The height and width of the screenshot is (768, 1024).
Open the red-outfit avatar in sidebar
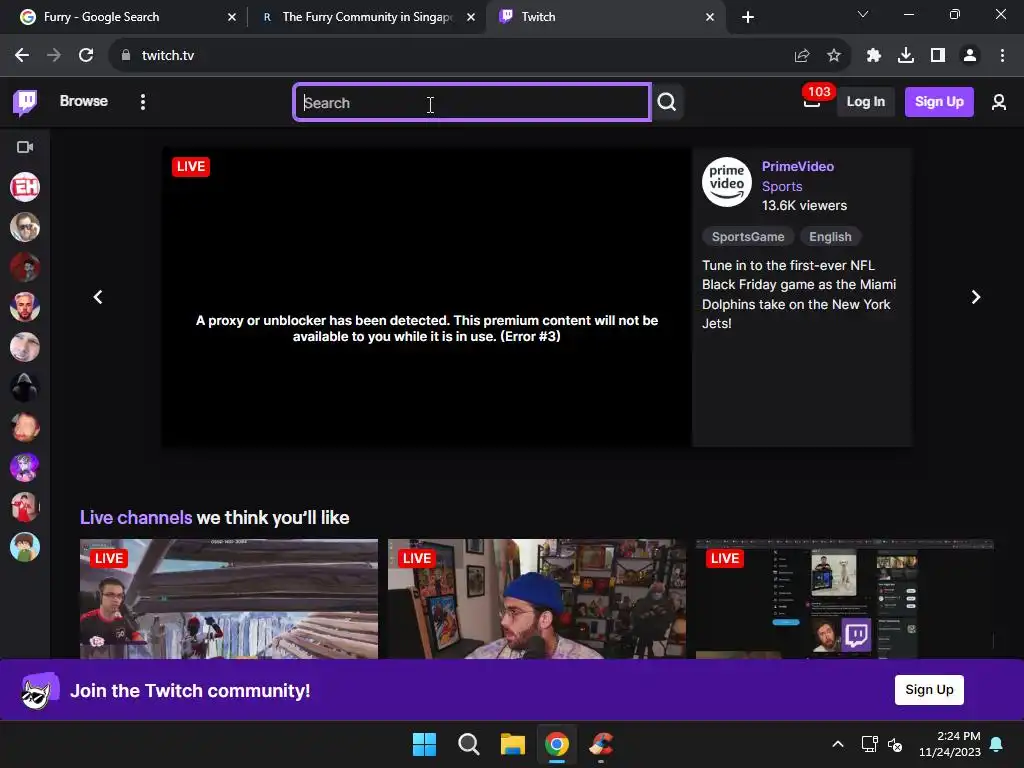tap(25, 507)
